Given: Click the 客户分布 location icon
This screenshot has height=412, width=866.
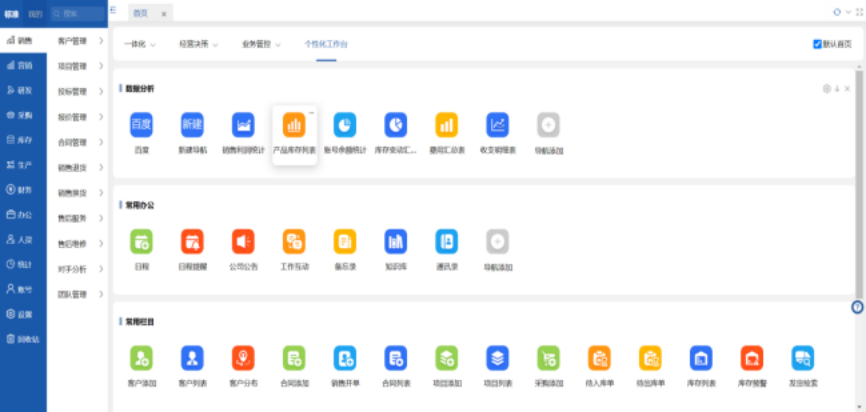Looking at the screenshot, I should pos(243,357).
